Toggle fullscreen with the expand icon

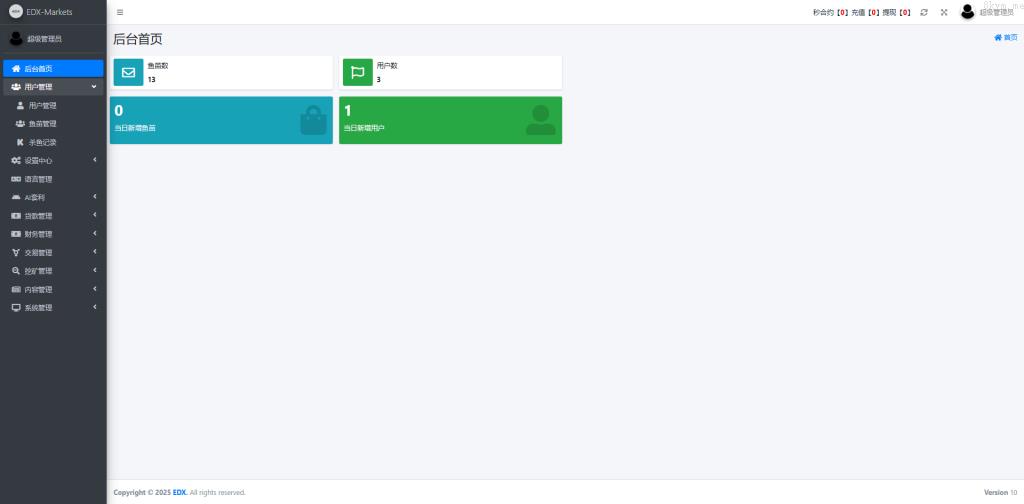[944, 12]
